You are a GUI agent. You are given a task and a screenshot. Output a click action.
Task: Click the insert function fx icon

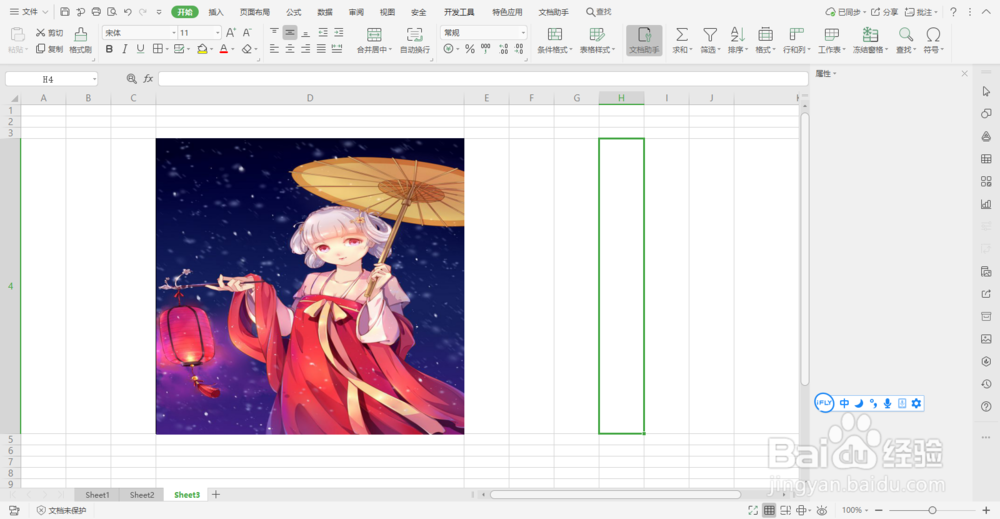(149, 78)
